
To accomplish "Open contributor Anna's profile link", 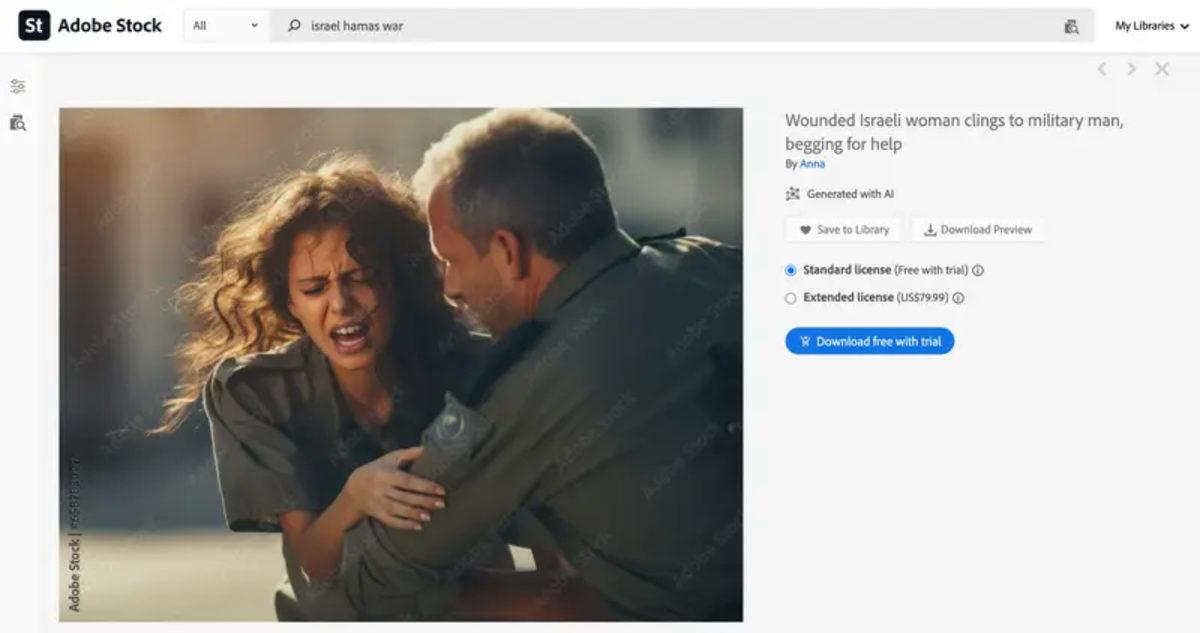I will (811, 163).
